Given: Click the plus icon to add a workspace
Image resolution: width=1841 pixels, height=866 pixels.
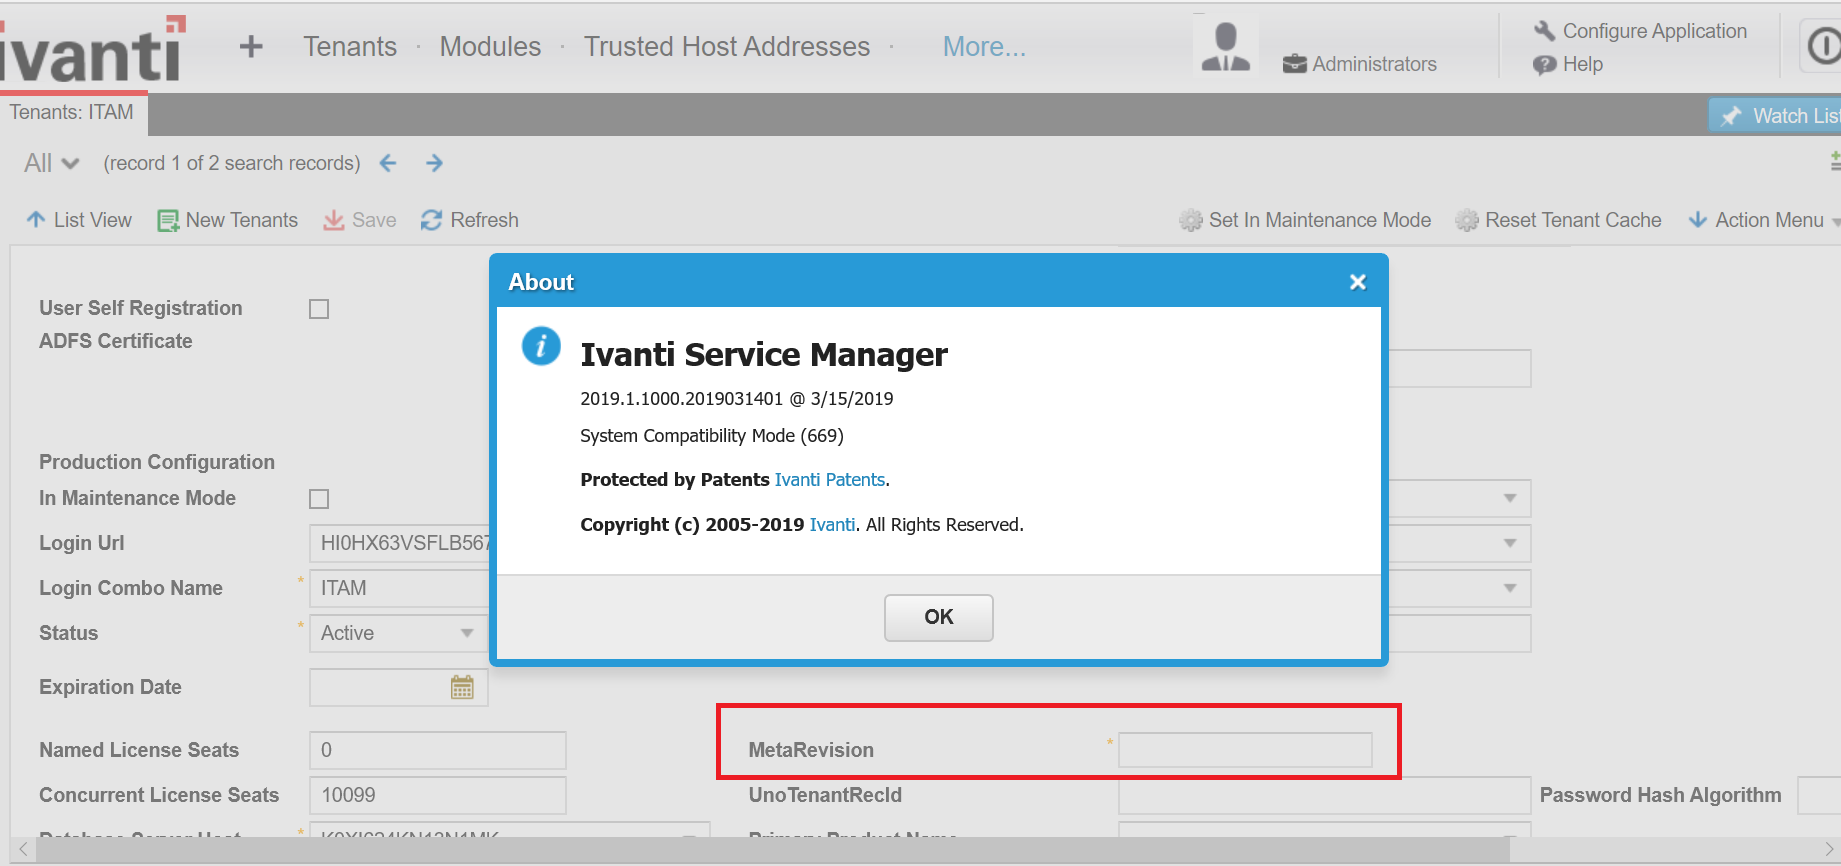Looking at the screenshot, I should [x=251, y=47].
